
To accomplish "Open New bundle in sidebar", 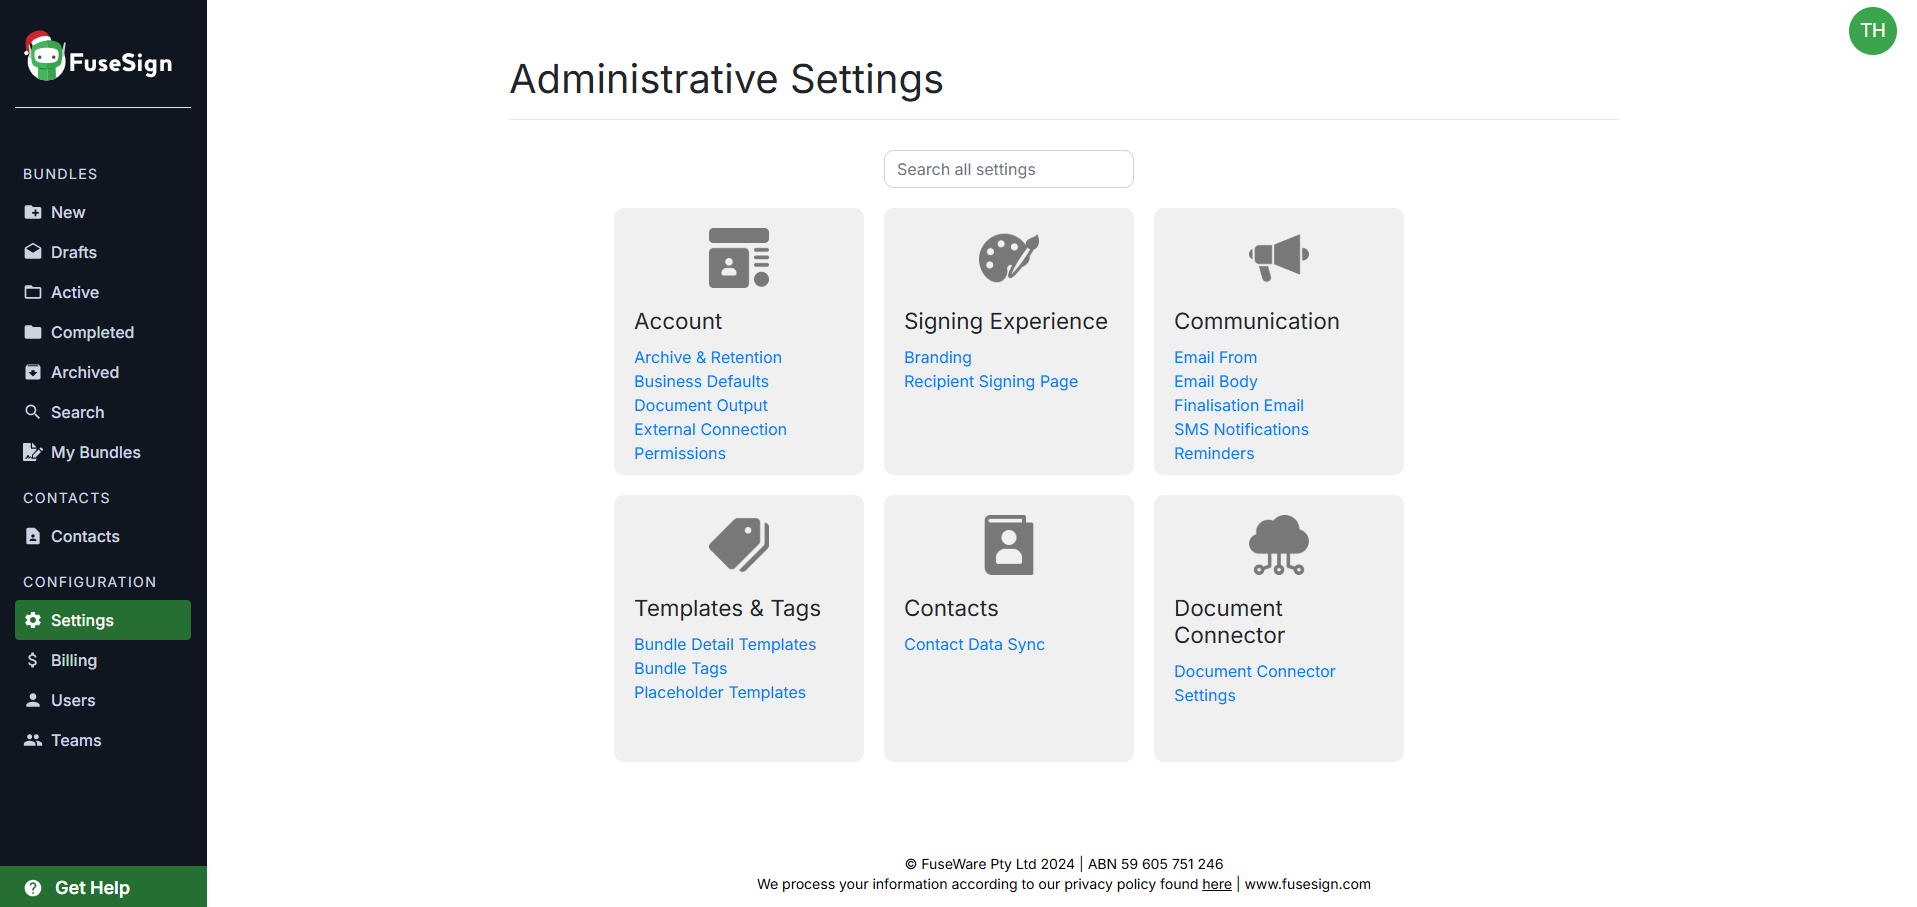I will [x=103, y=212].
